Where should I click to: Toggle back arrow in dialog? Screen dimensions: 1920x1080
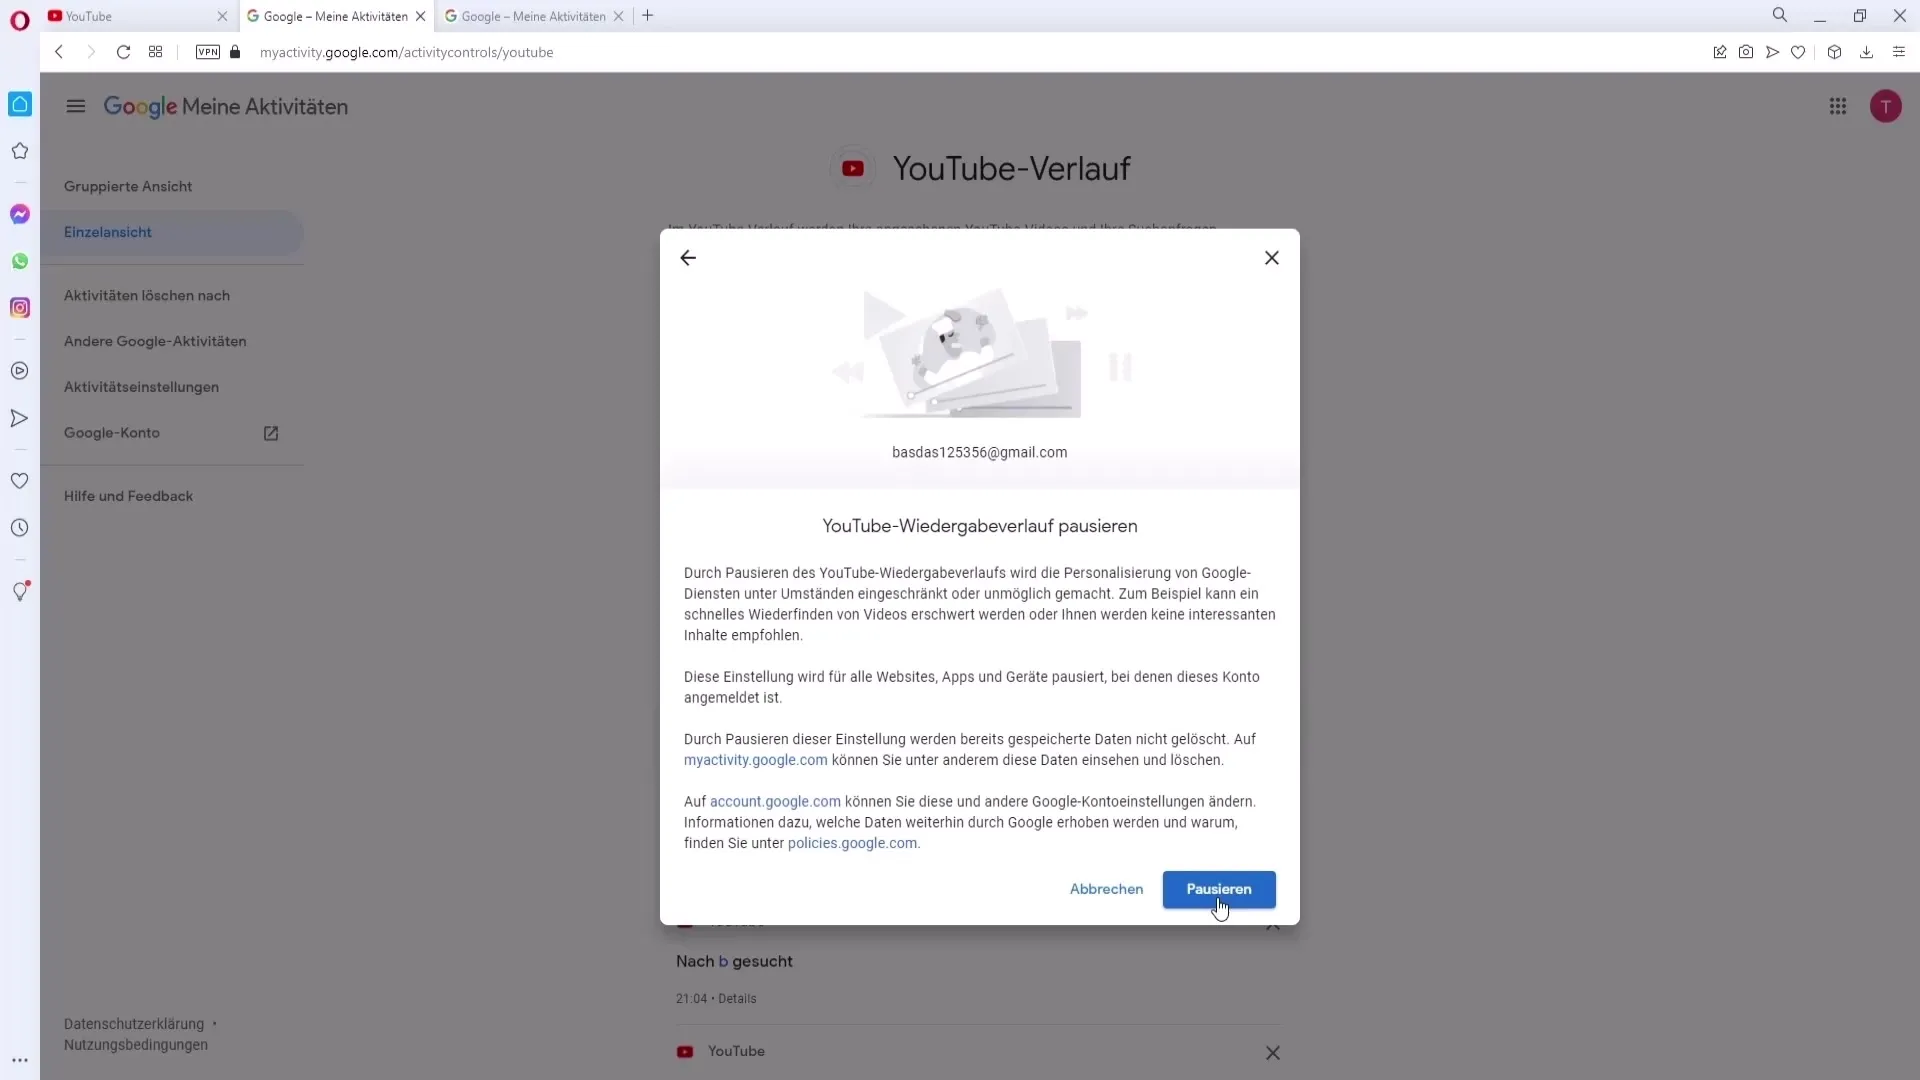(690, 257)
